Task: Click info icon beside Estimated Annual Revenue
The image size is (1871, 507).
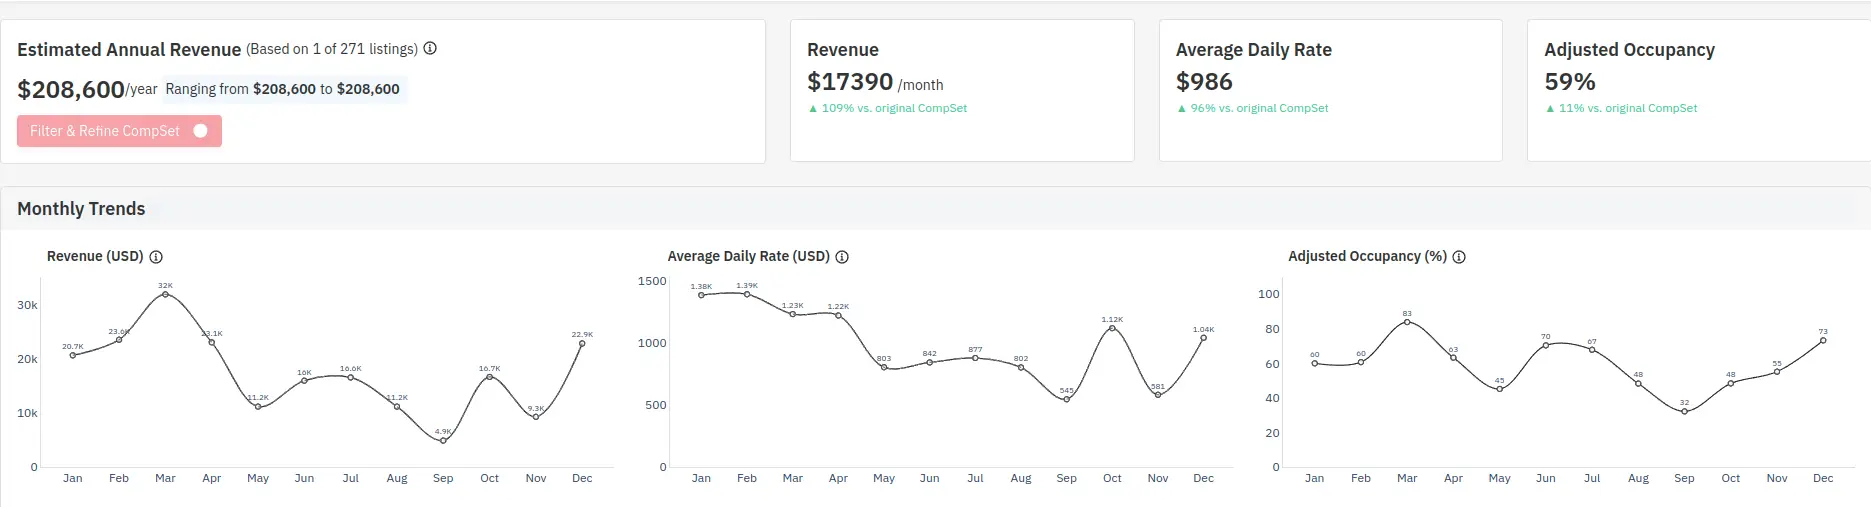Action: (430, 49)
